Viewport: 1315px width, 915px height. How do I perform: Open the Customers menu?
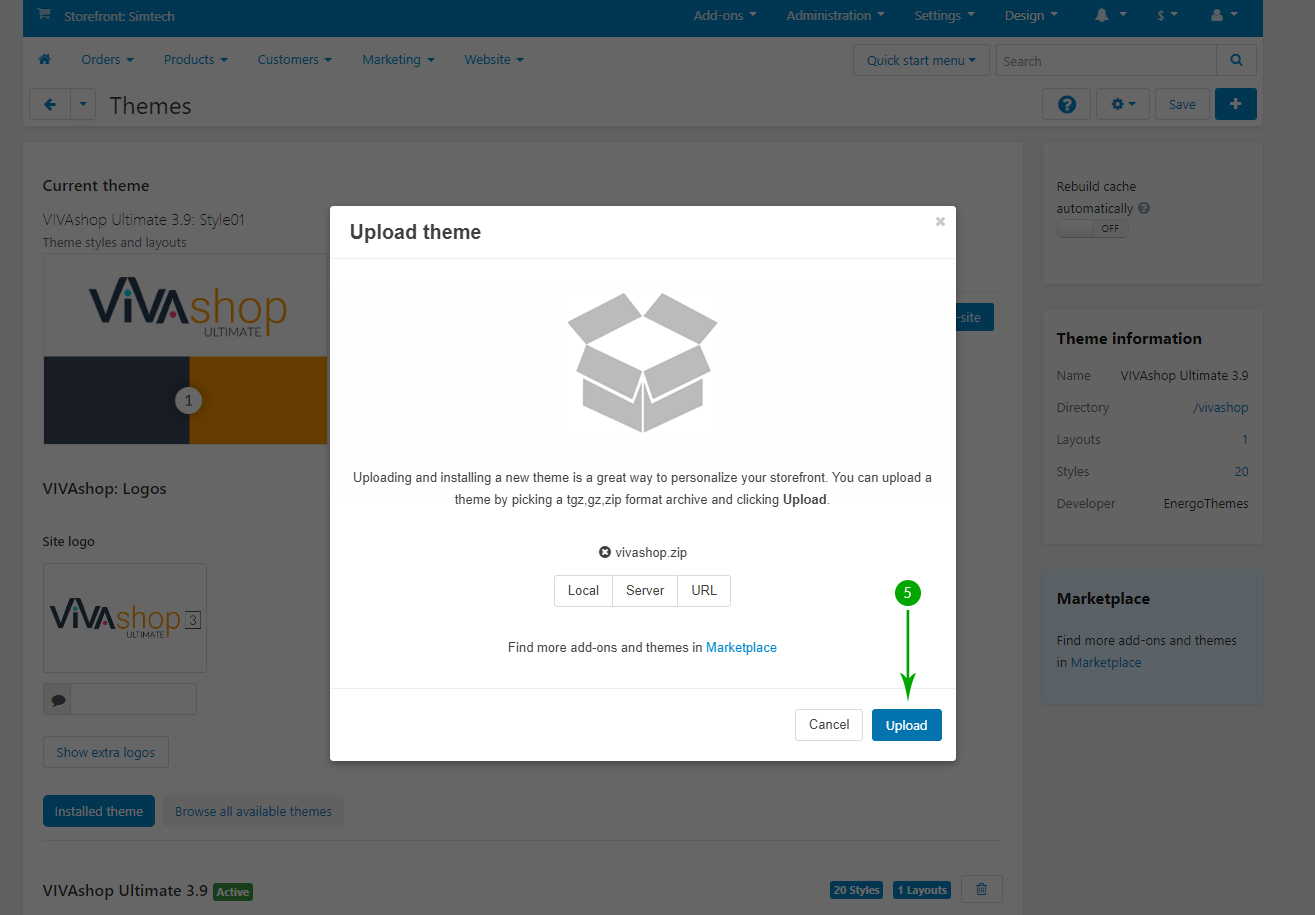295,60
